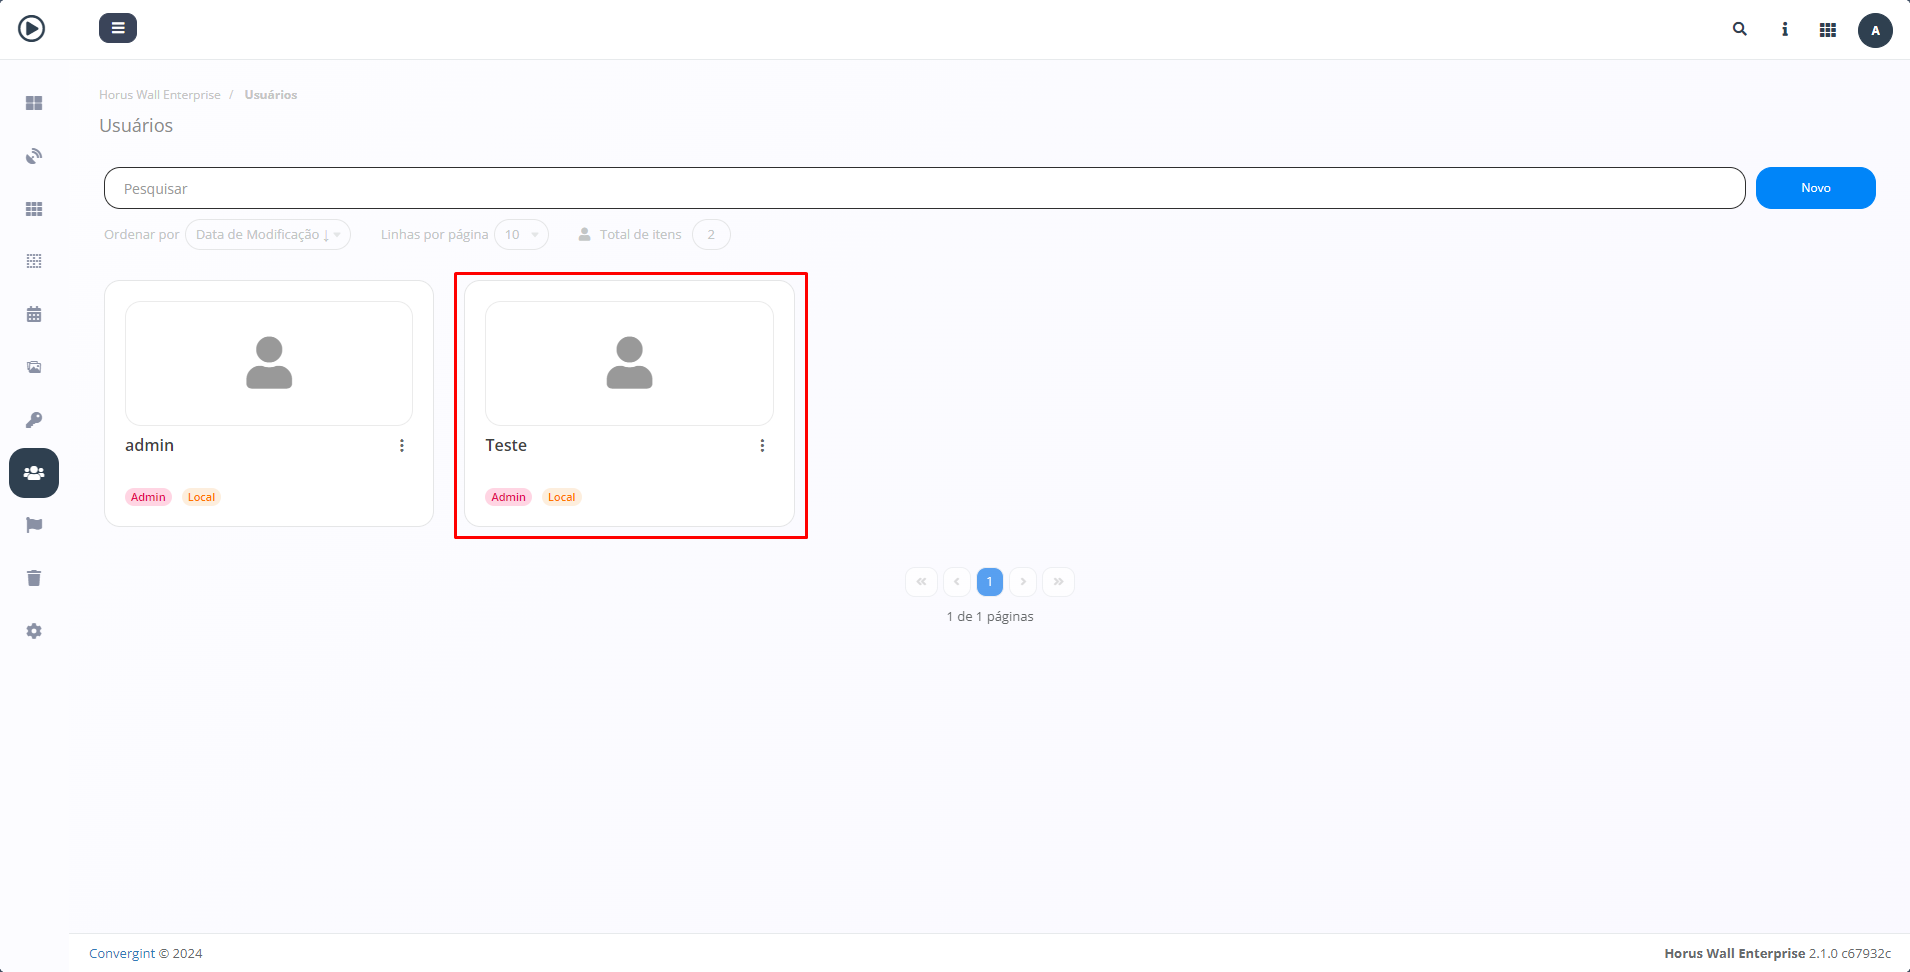Click the Horus Wall Enterprise breadcrumb

(160, 95)
